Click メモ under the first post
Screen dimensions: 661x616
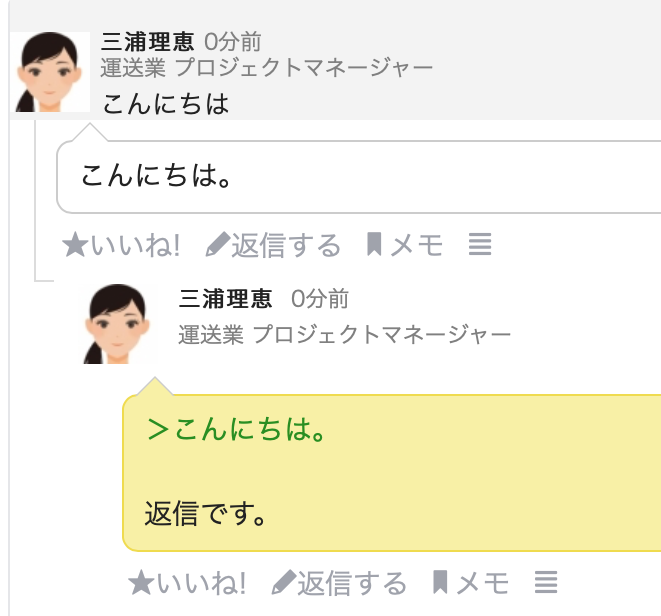click(x=416, y=245)
